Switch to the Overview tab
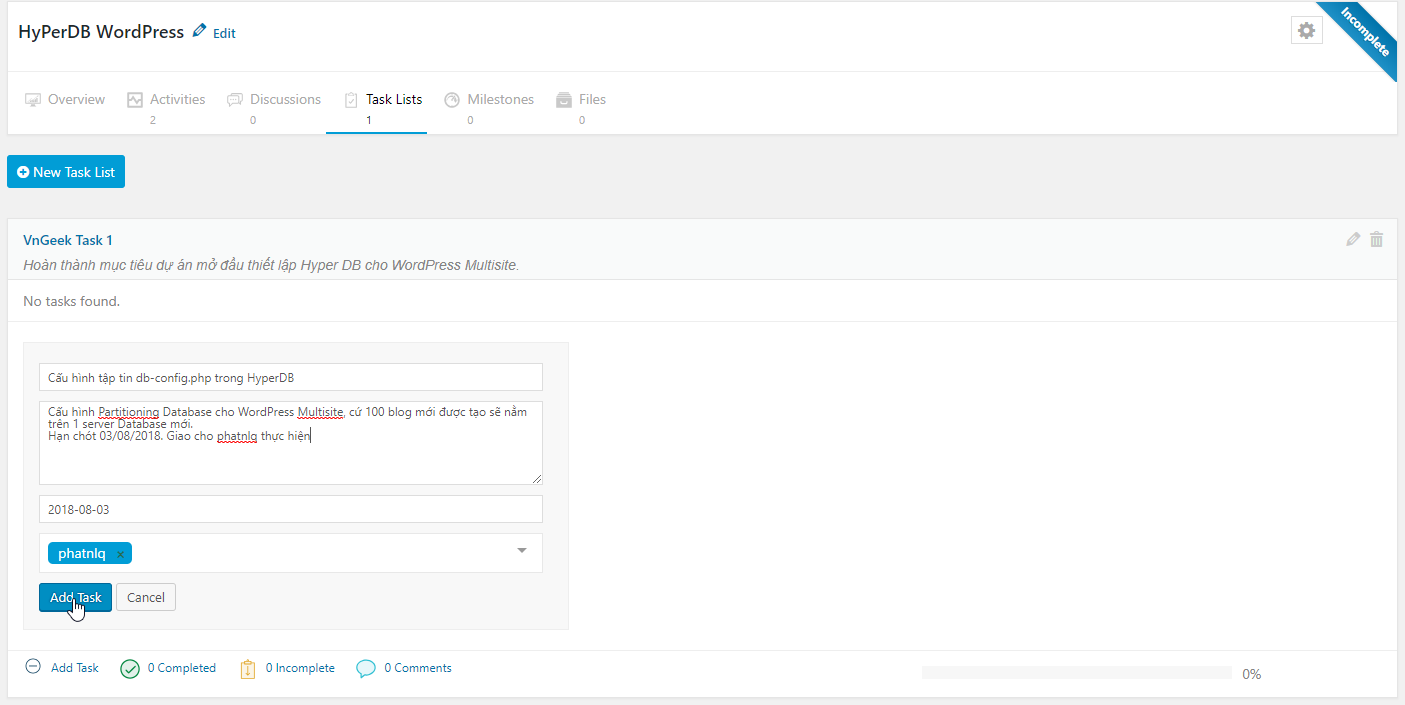1405x705 pixels. coord(65,100)
